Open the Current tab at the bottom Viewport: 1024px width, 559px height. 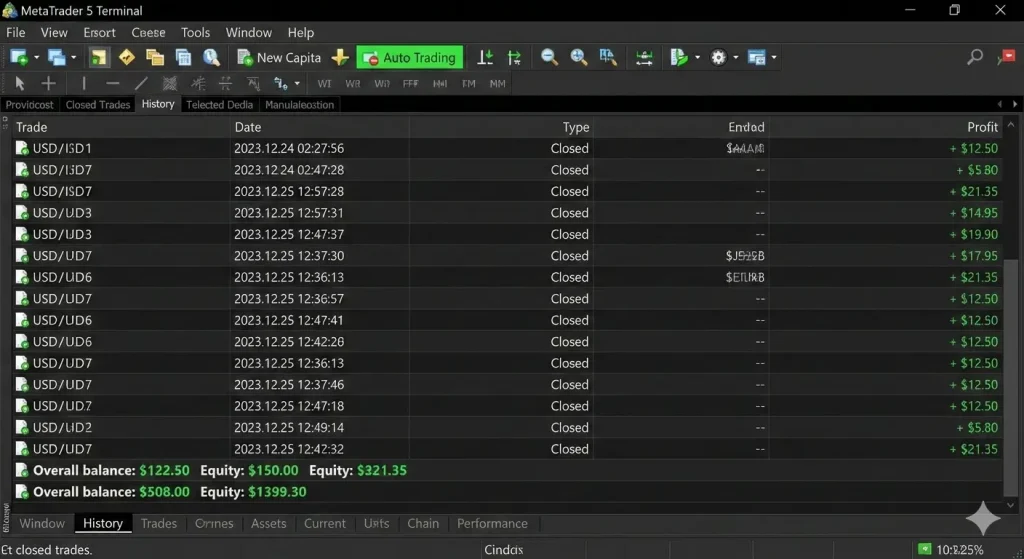pos(325,524)
